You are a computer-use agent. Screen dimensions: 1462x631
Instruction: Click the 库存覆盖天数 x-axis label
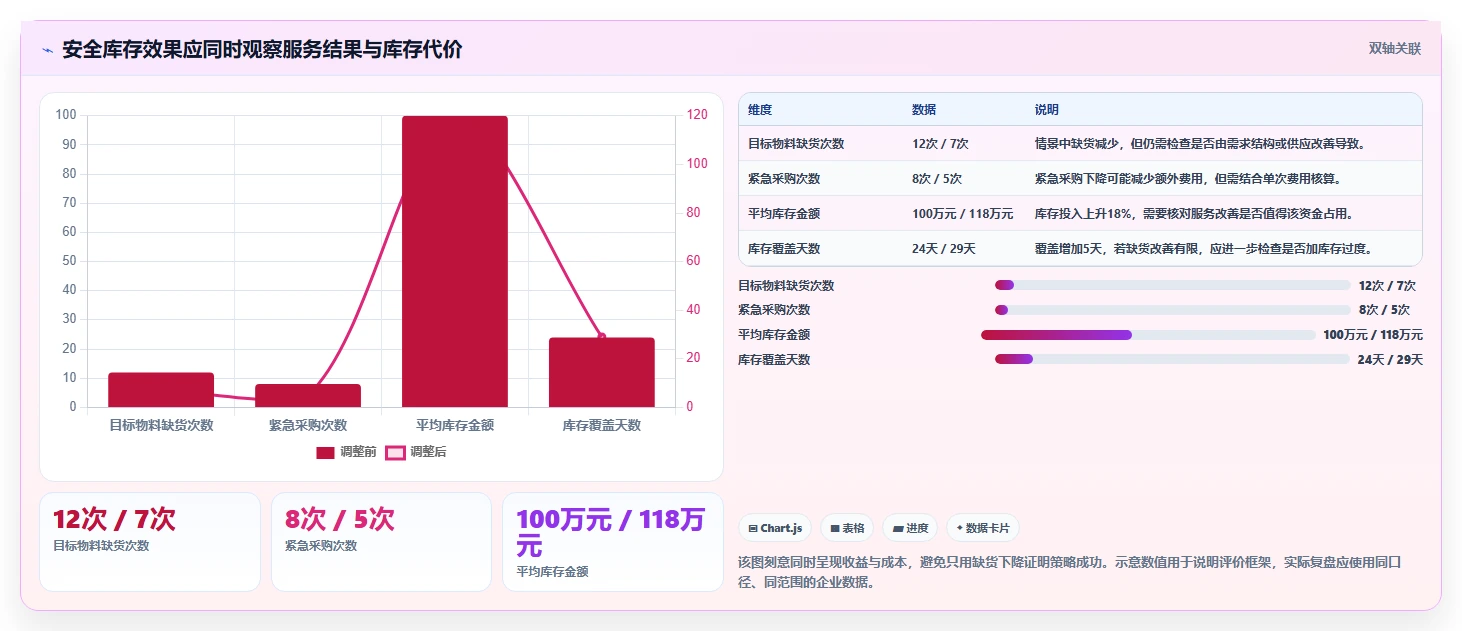coord(602,425)
